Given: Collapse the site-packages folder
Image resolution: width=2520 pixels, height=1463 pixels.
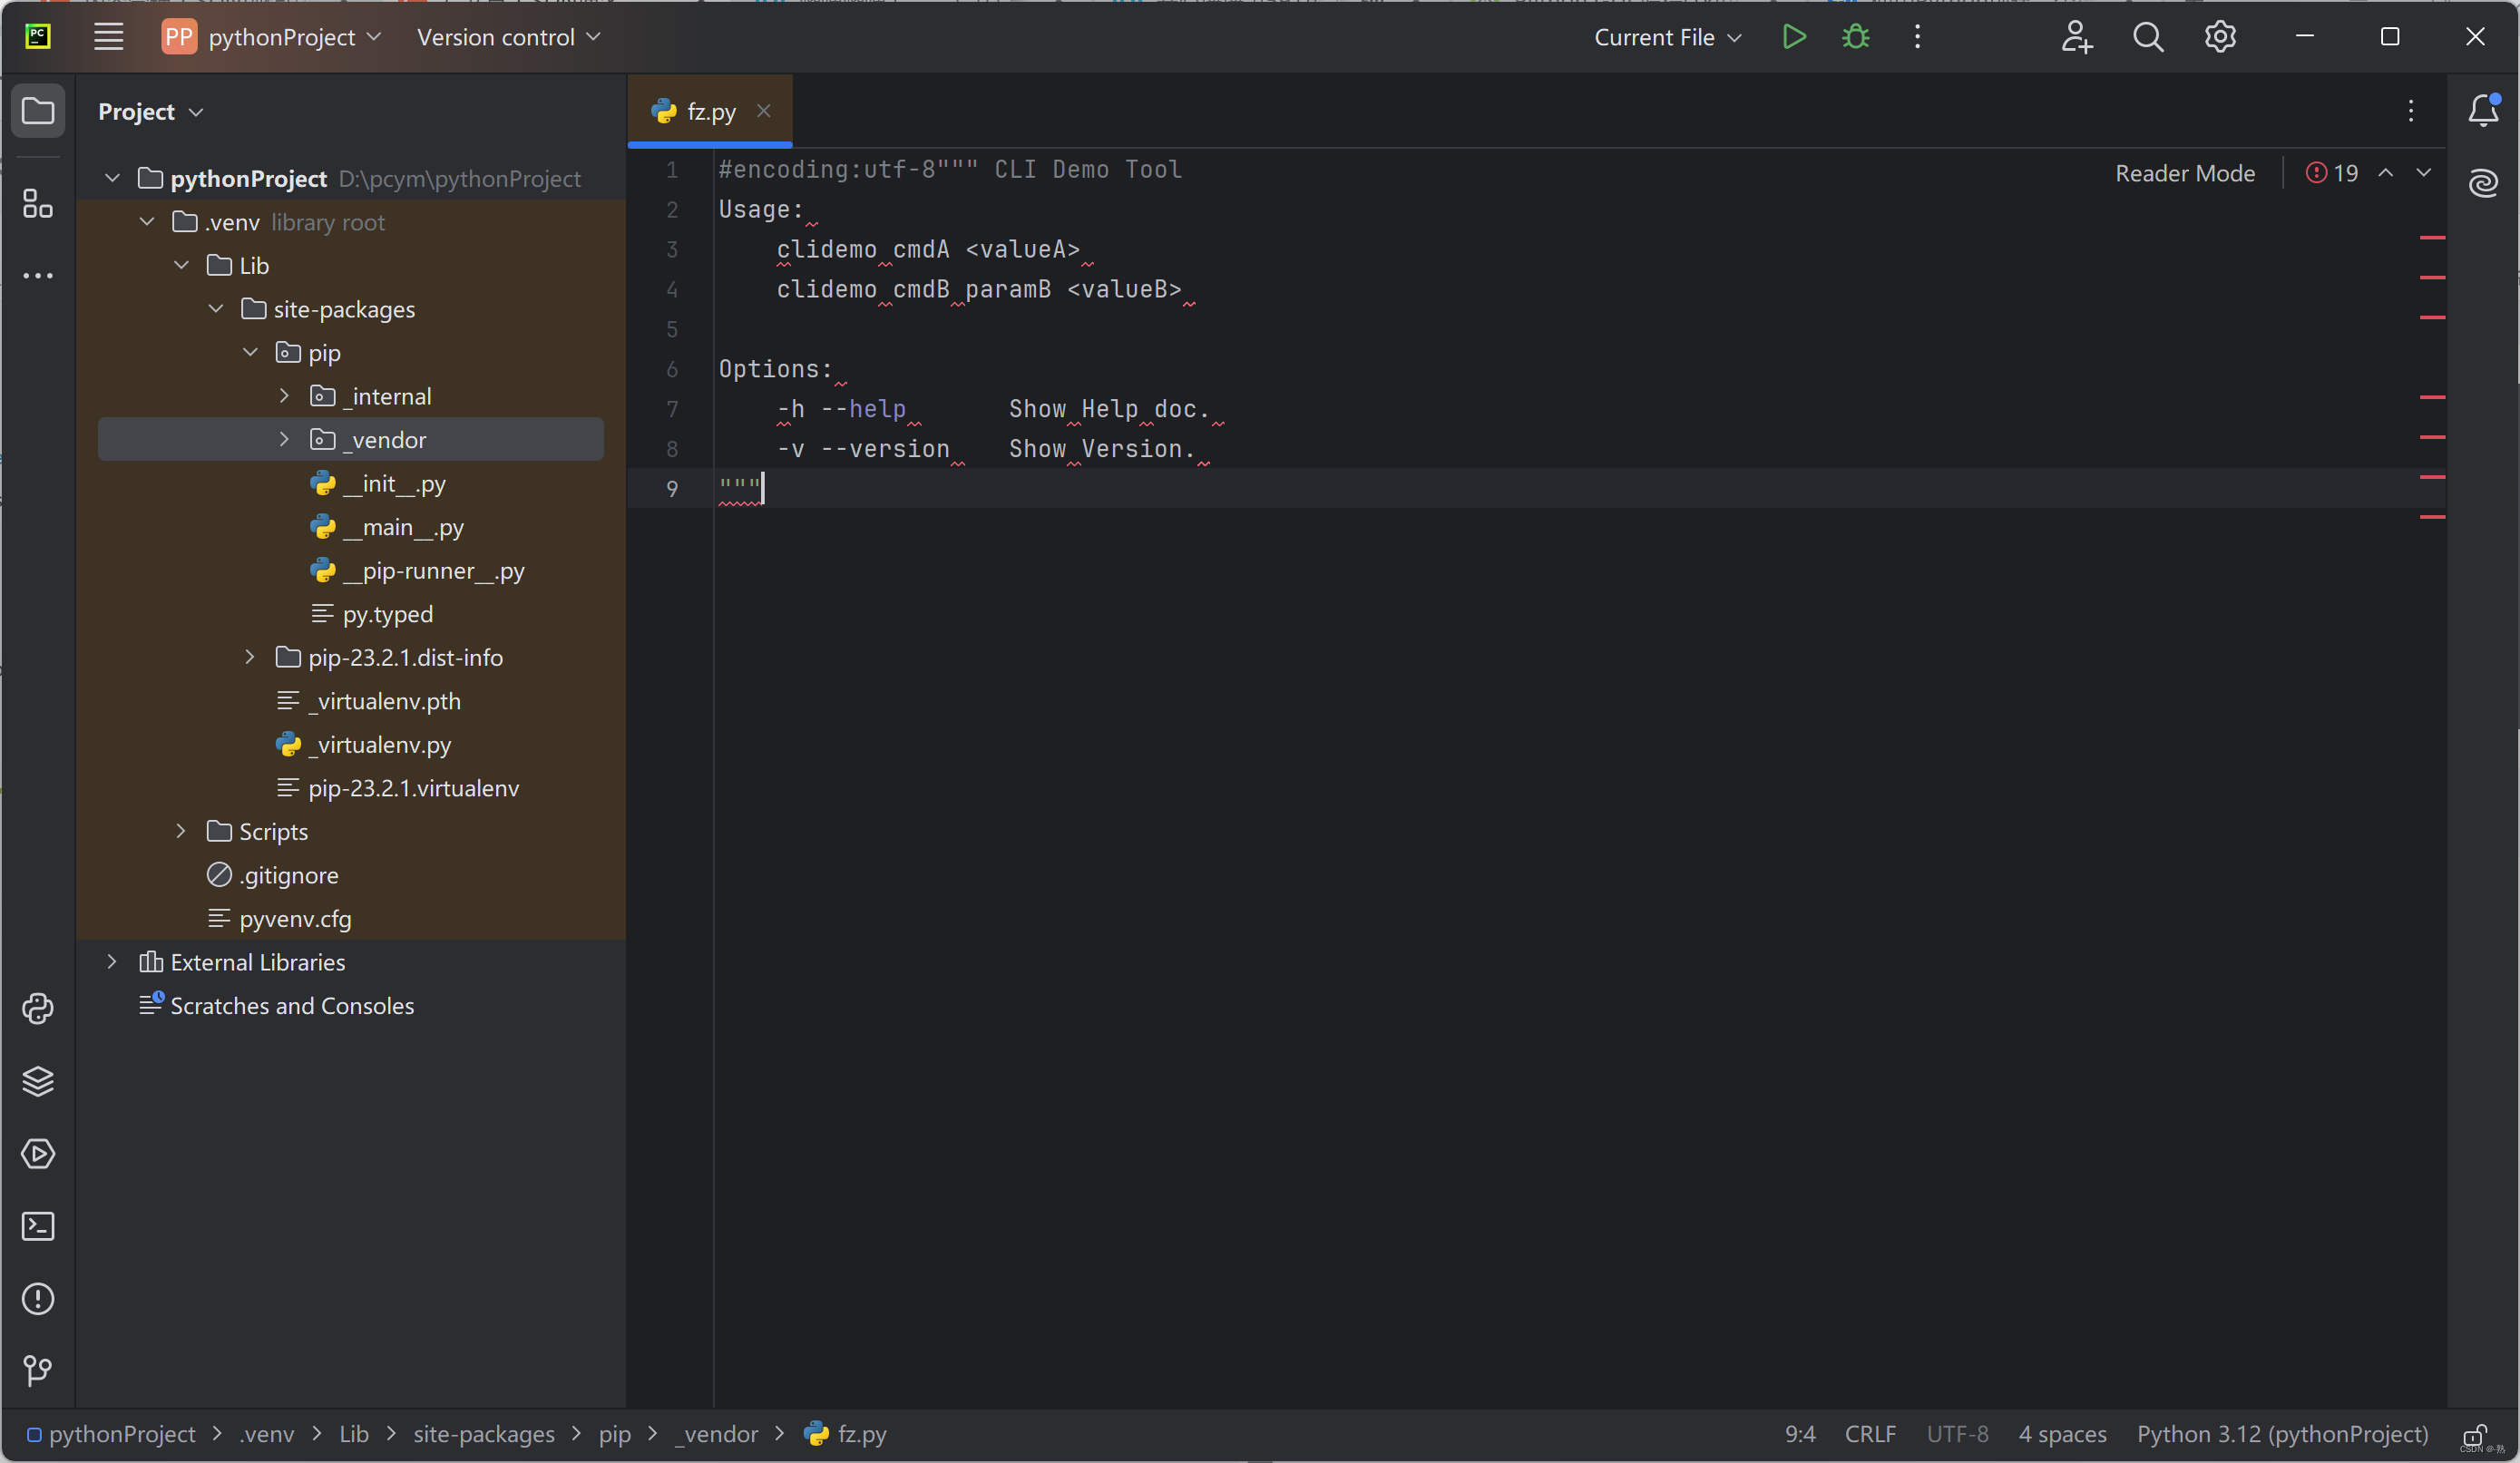Looking at the screenshot, I should click(x=216, y=308).
